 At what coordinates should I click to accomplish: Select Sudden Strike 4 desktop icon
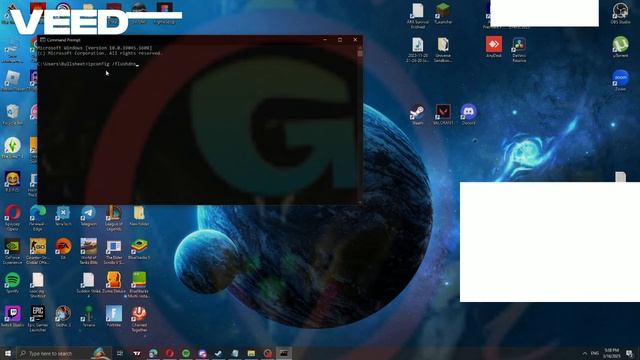pyautogui.click(x=89, y=285)
